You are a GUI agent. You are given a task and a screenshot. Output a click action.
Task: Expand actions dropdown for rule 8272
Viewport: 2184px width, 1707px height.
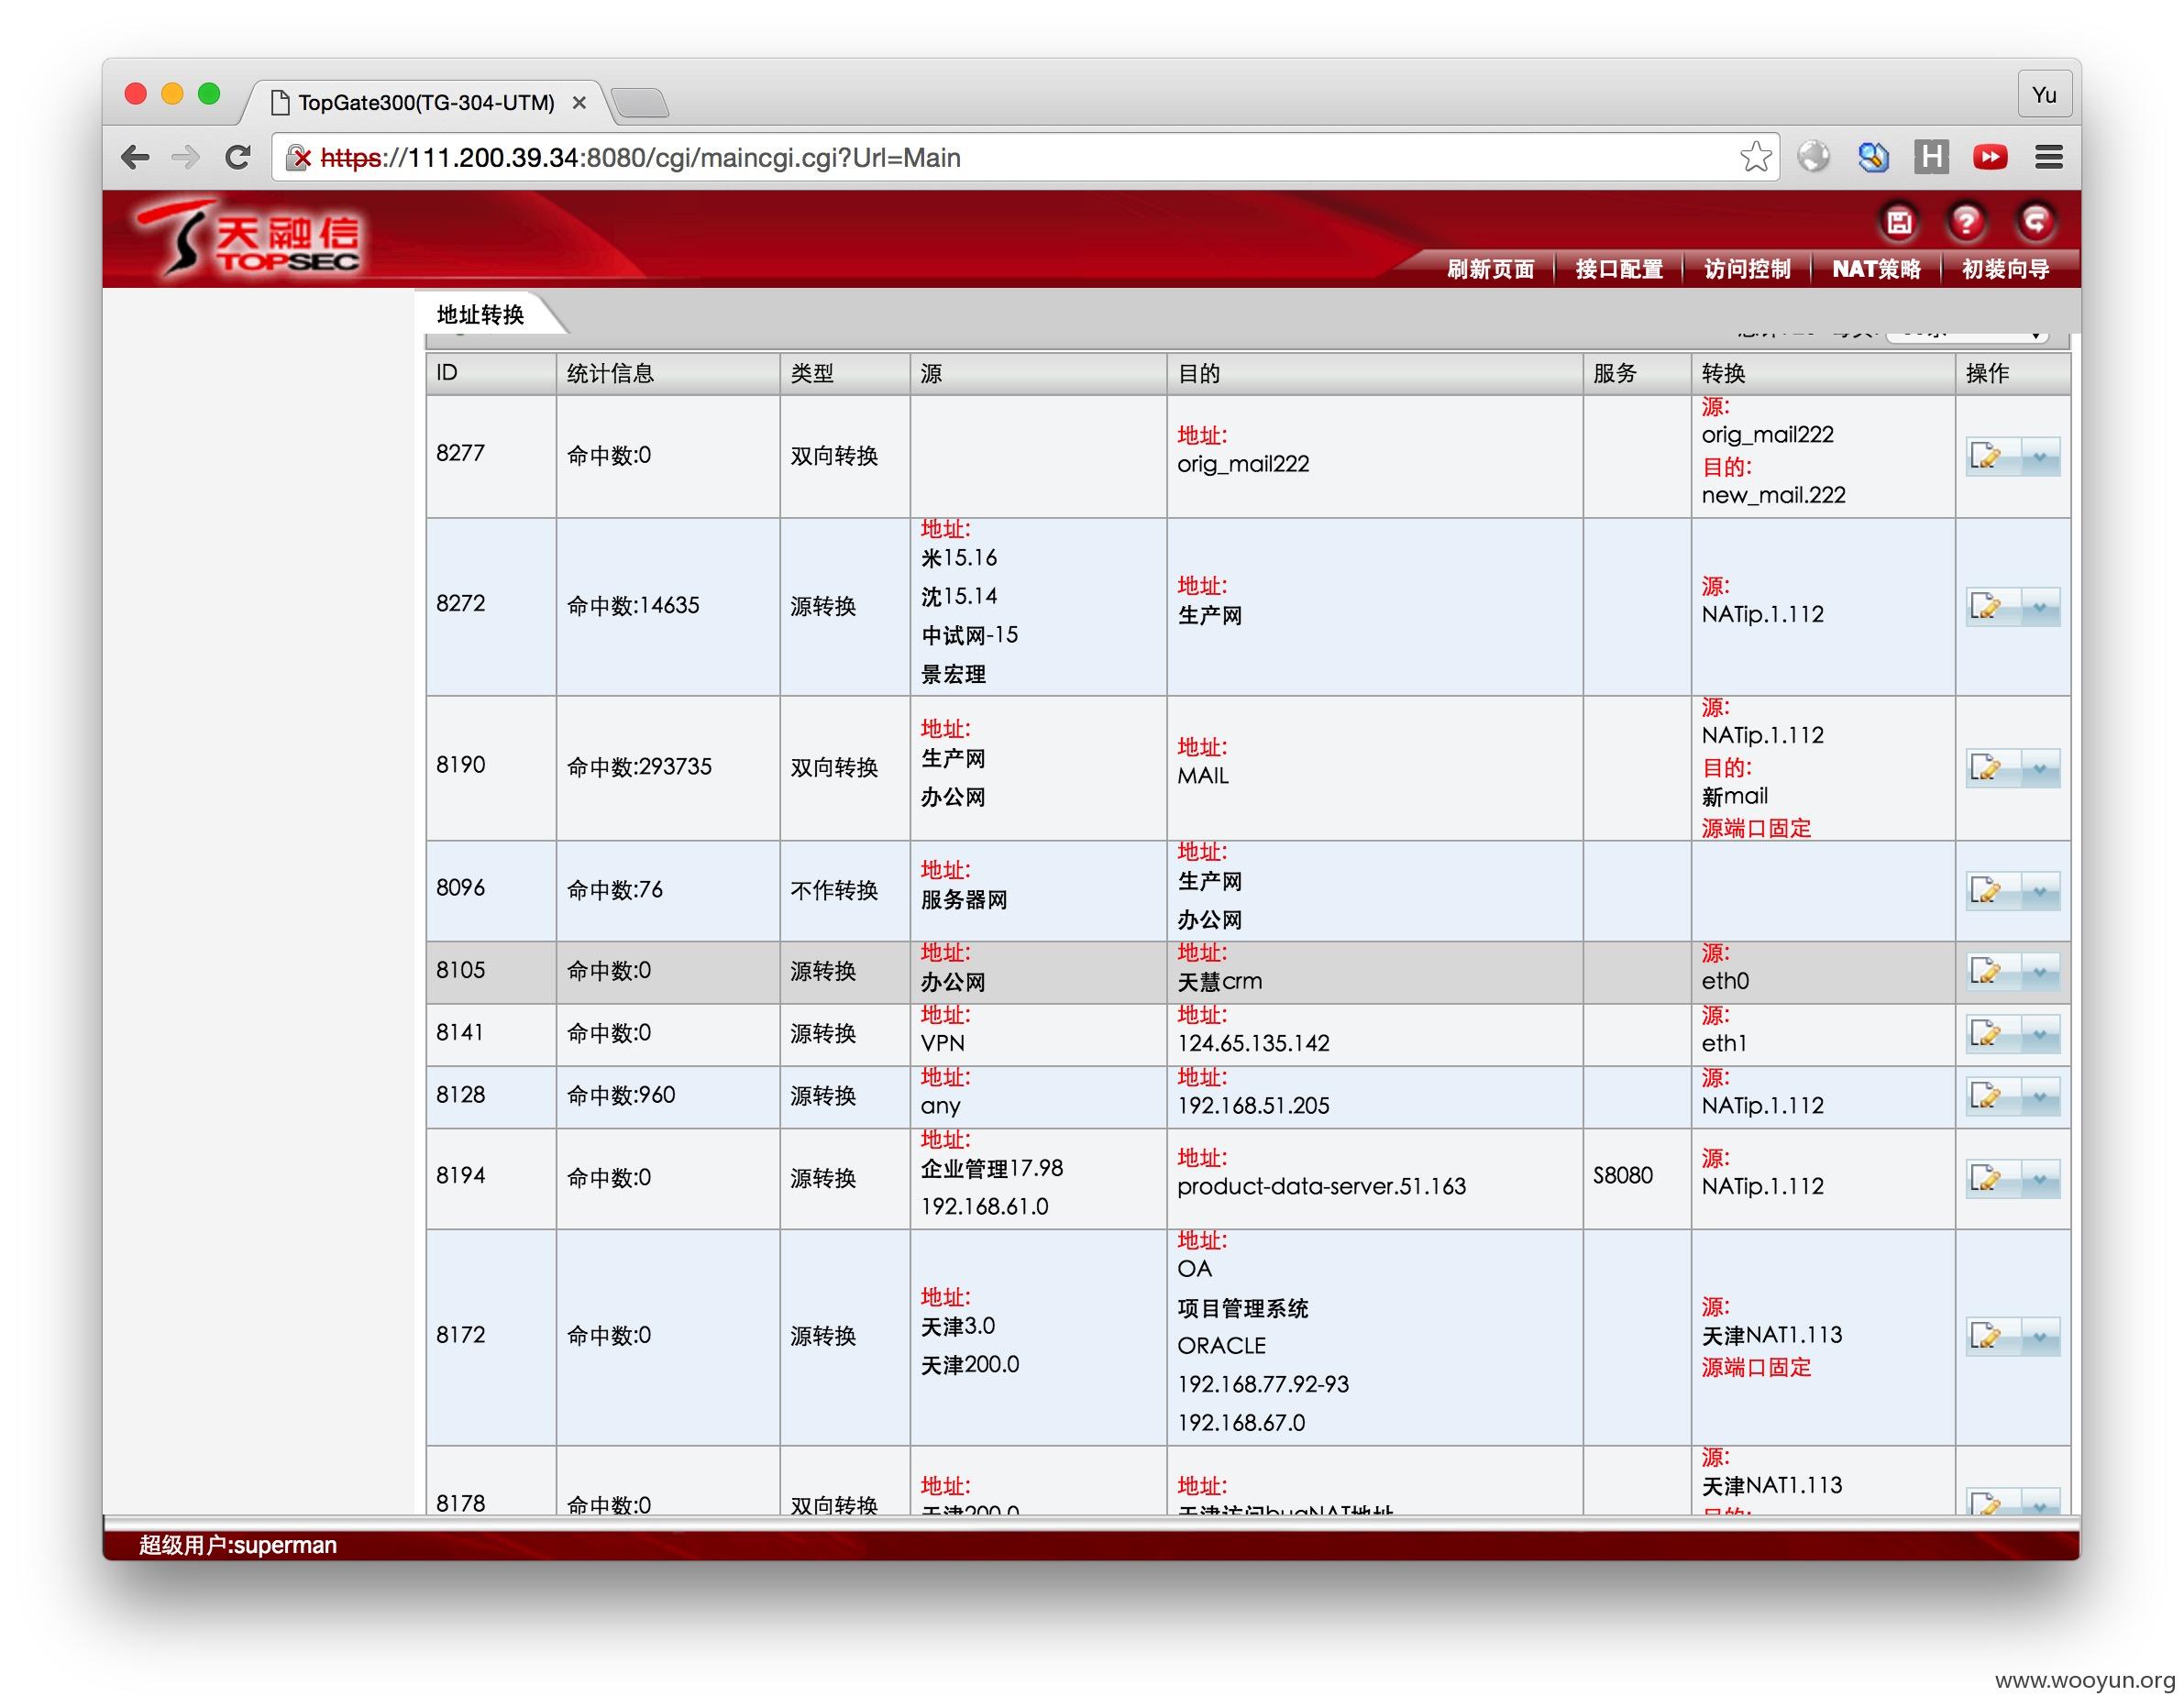(x=2040, y=607)
